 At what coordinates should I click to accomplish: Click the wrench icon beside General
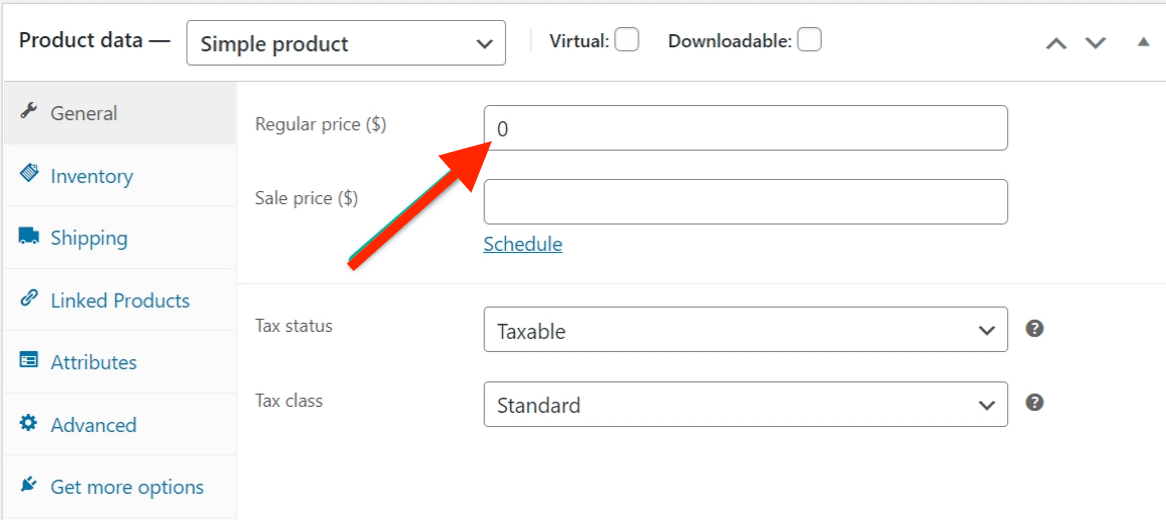[x=28, y=112]
